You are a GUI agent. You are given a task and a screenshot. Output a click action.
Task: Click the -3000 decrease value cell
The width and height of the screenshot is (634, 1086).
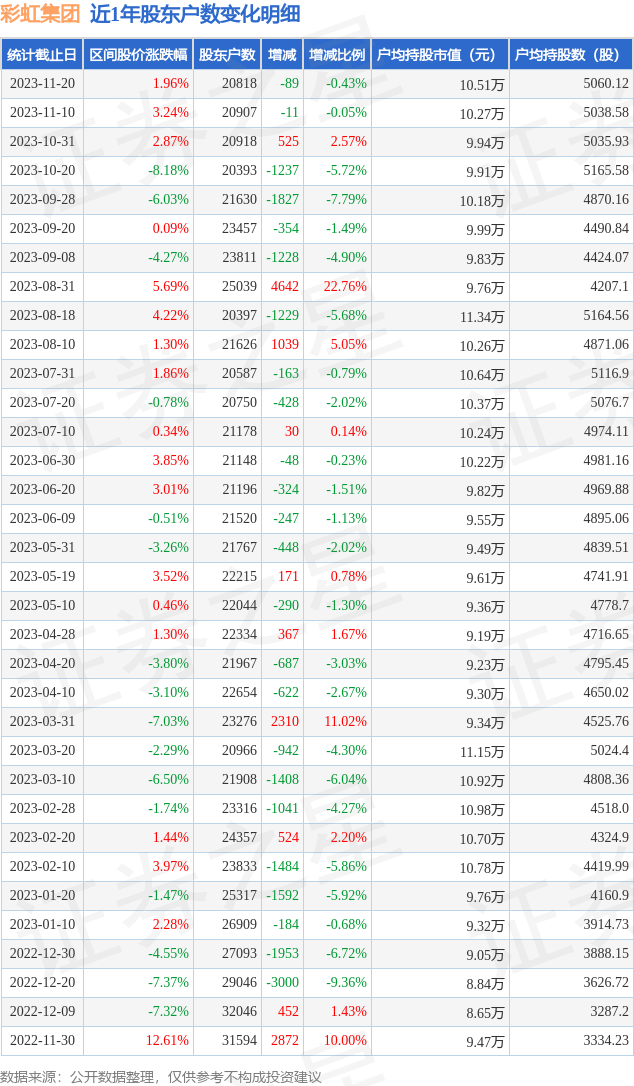click(282, 983)
